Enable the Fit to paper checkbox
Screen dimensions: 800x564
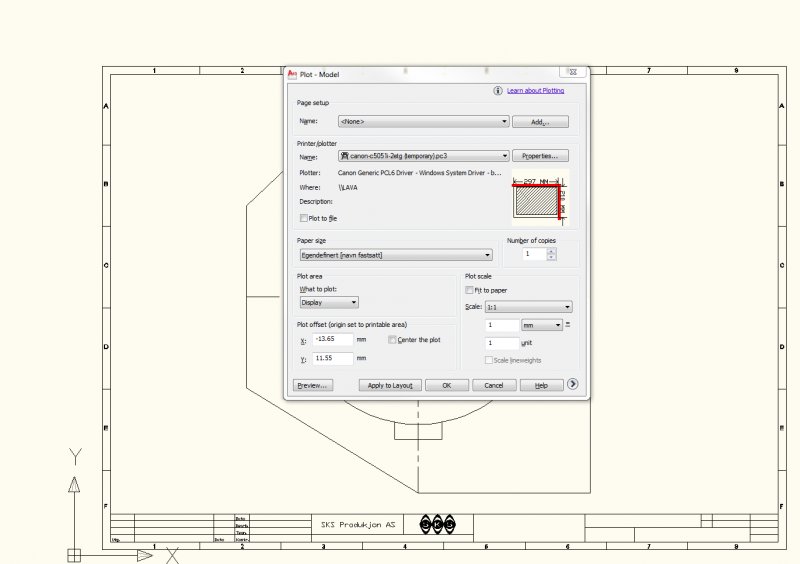pos(469,290)
